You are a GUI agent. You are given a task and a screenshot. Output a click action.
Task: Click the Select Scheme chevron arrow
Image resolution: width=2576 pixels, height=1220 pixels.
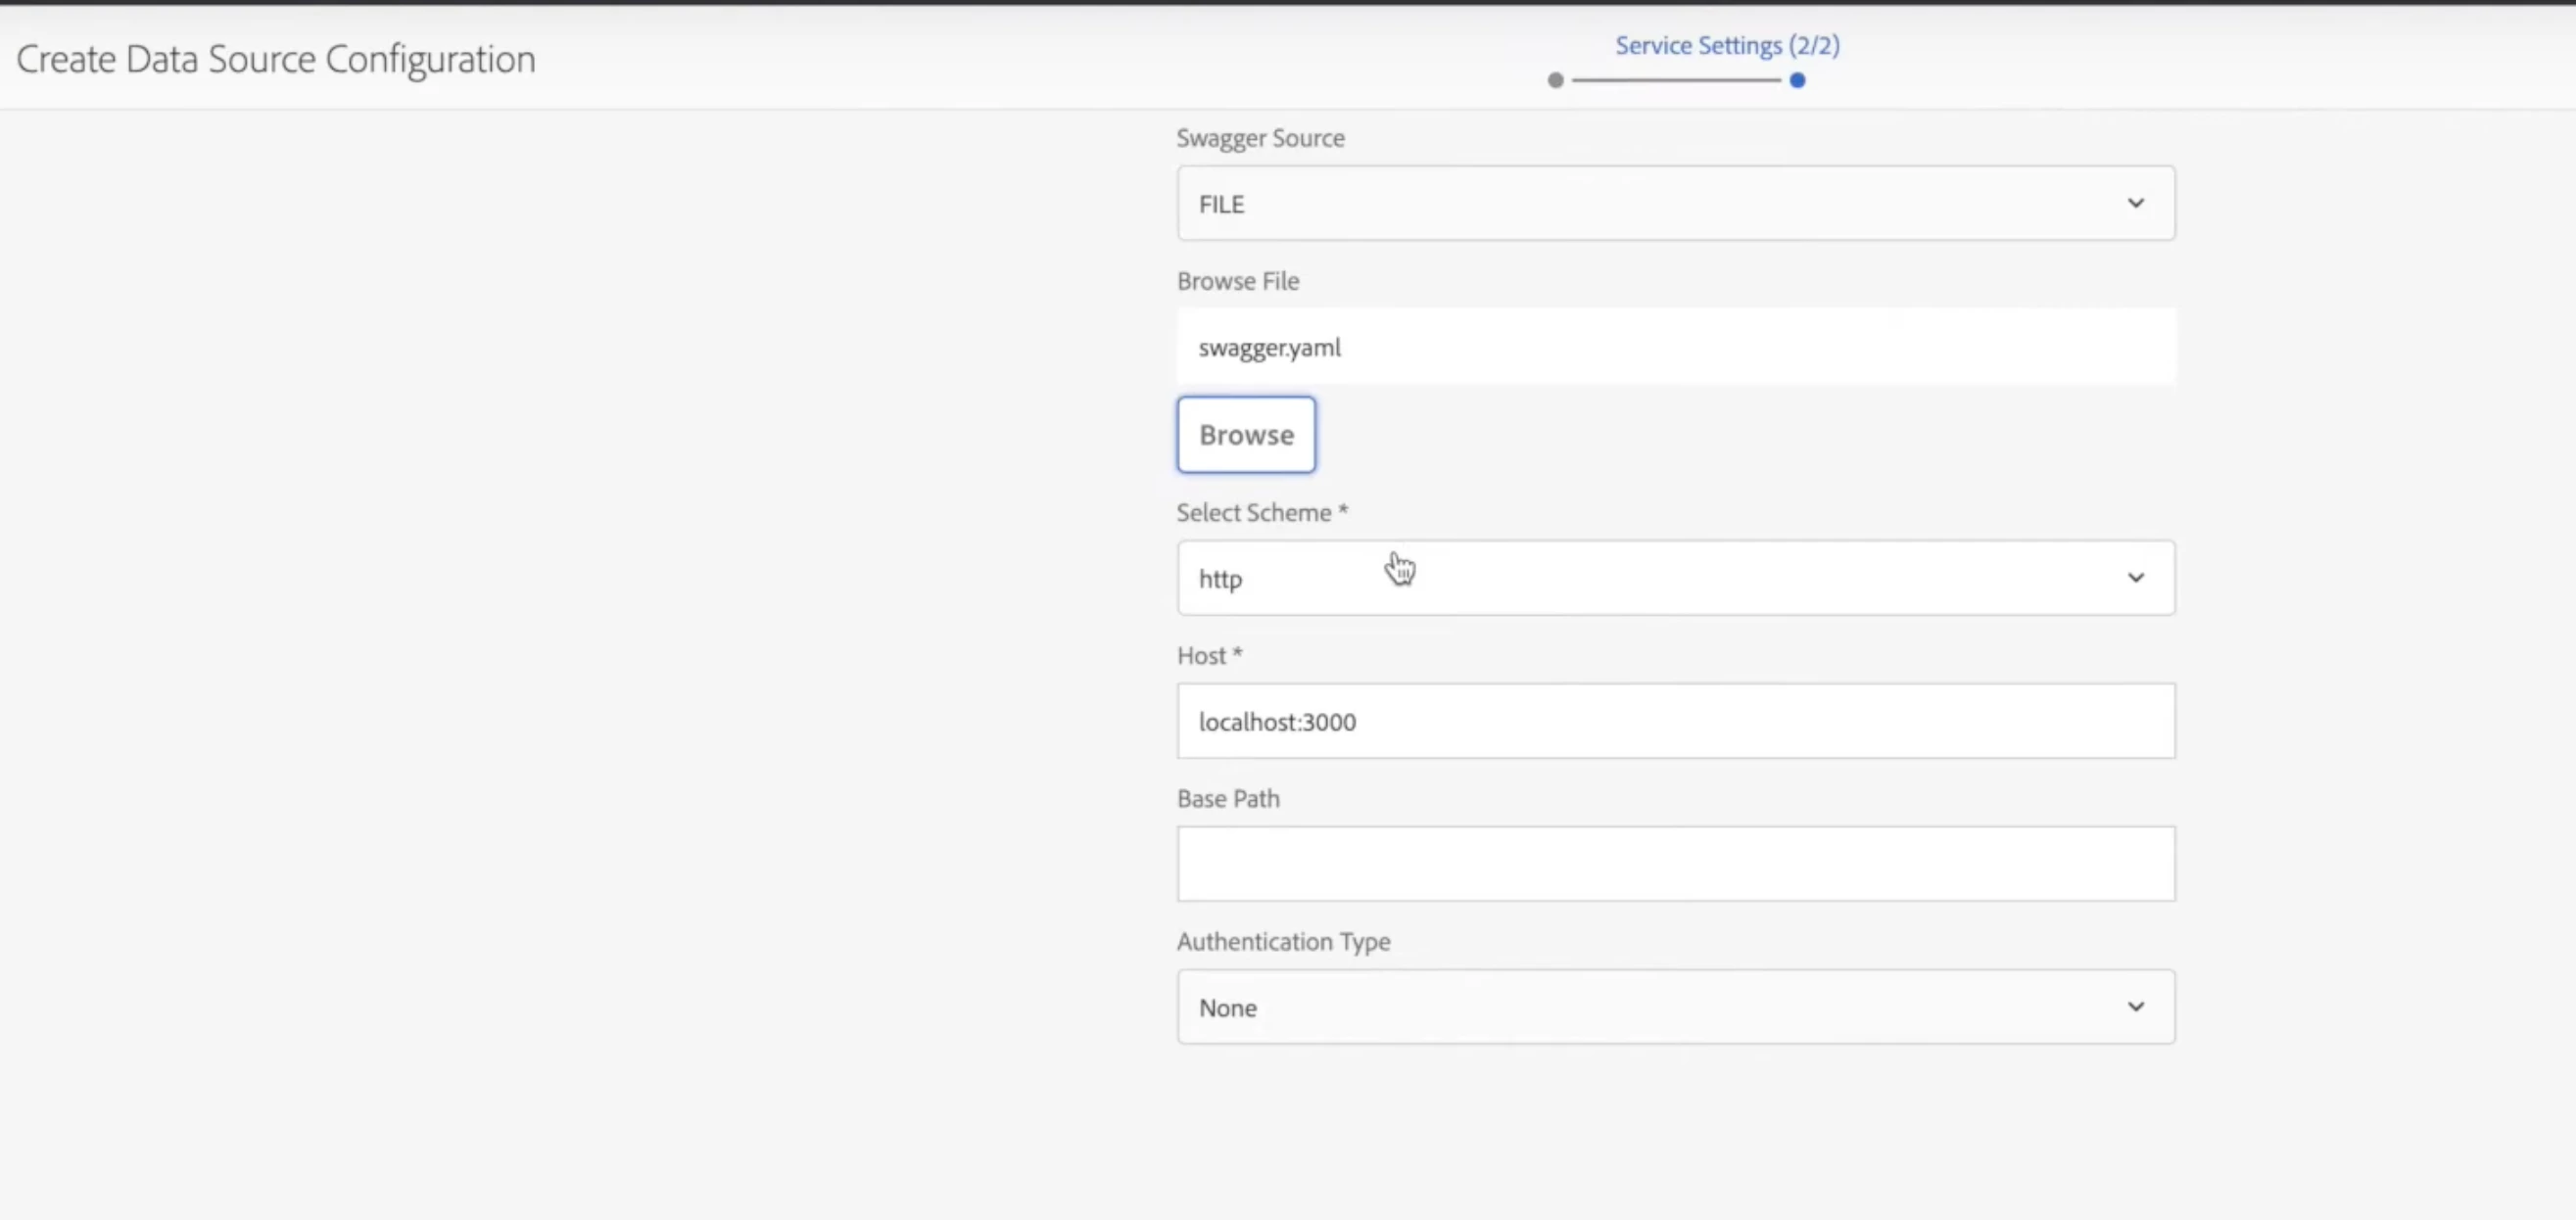point(2135,578)
